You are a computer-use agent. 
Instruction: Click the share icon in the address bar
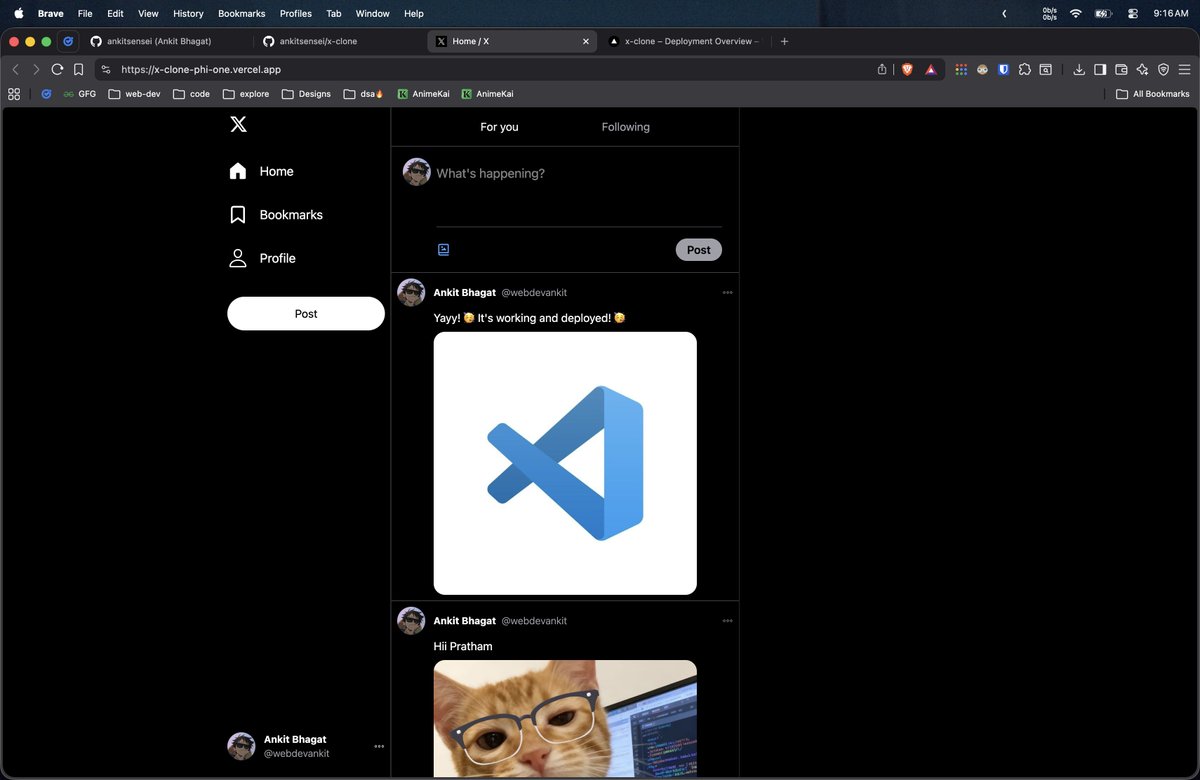882,70
